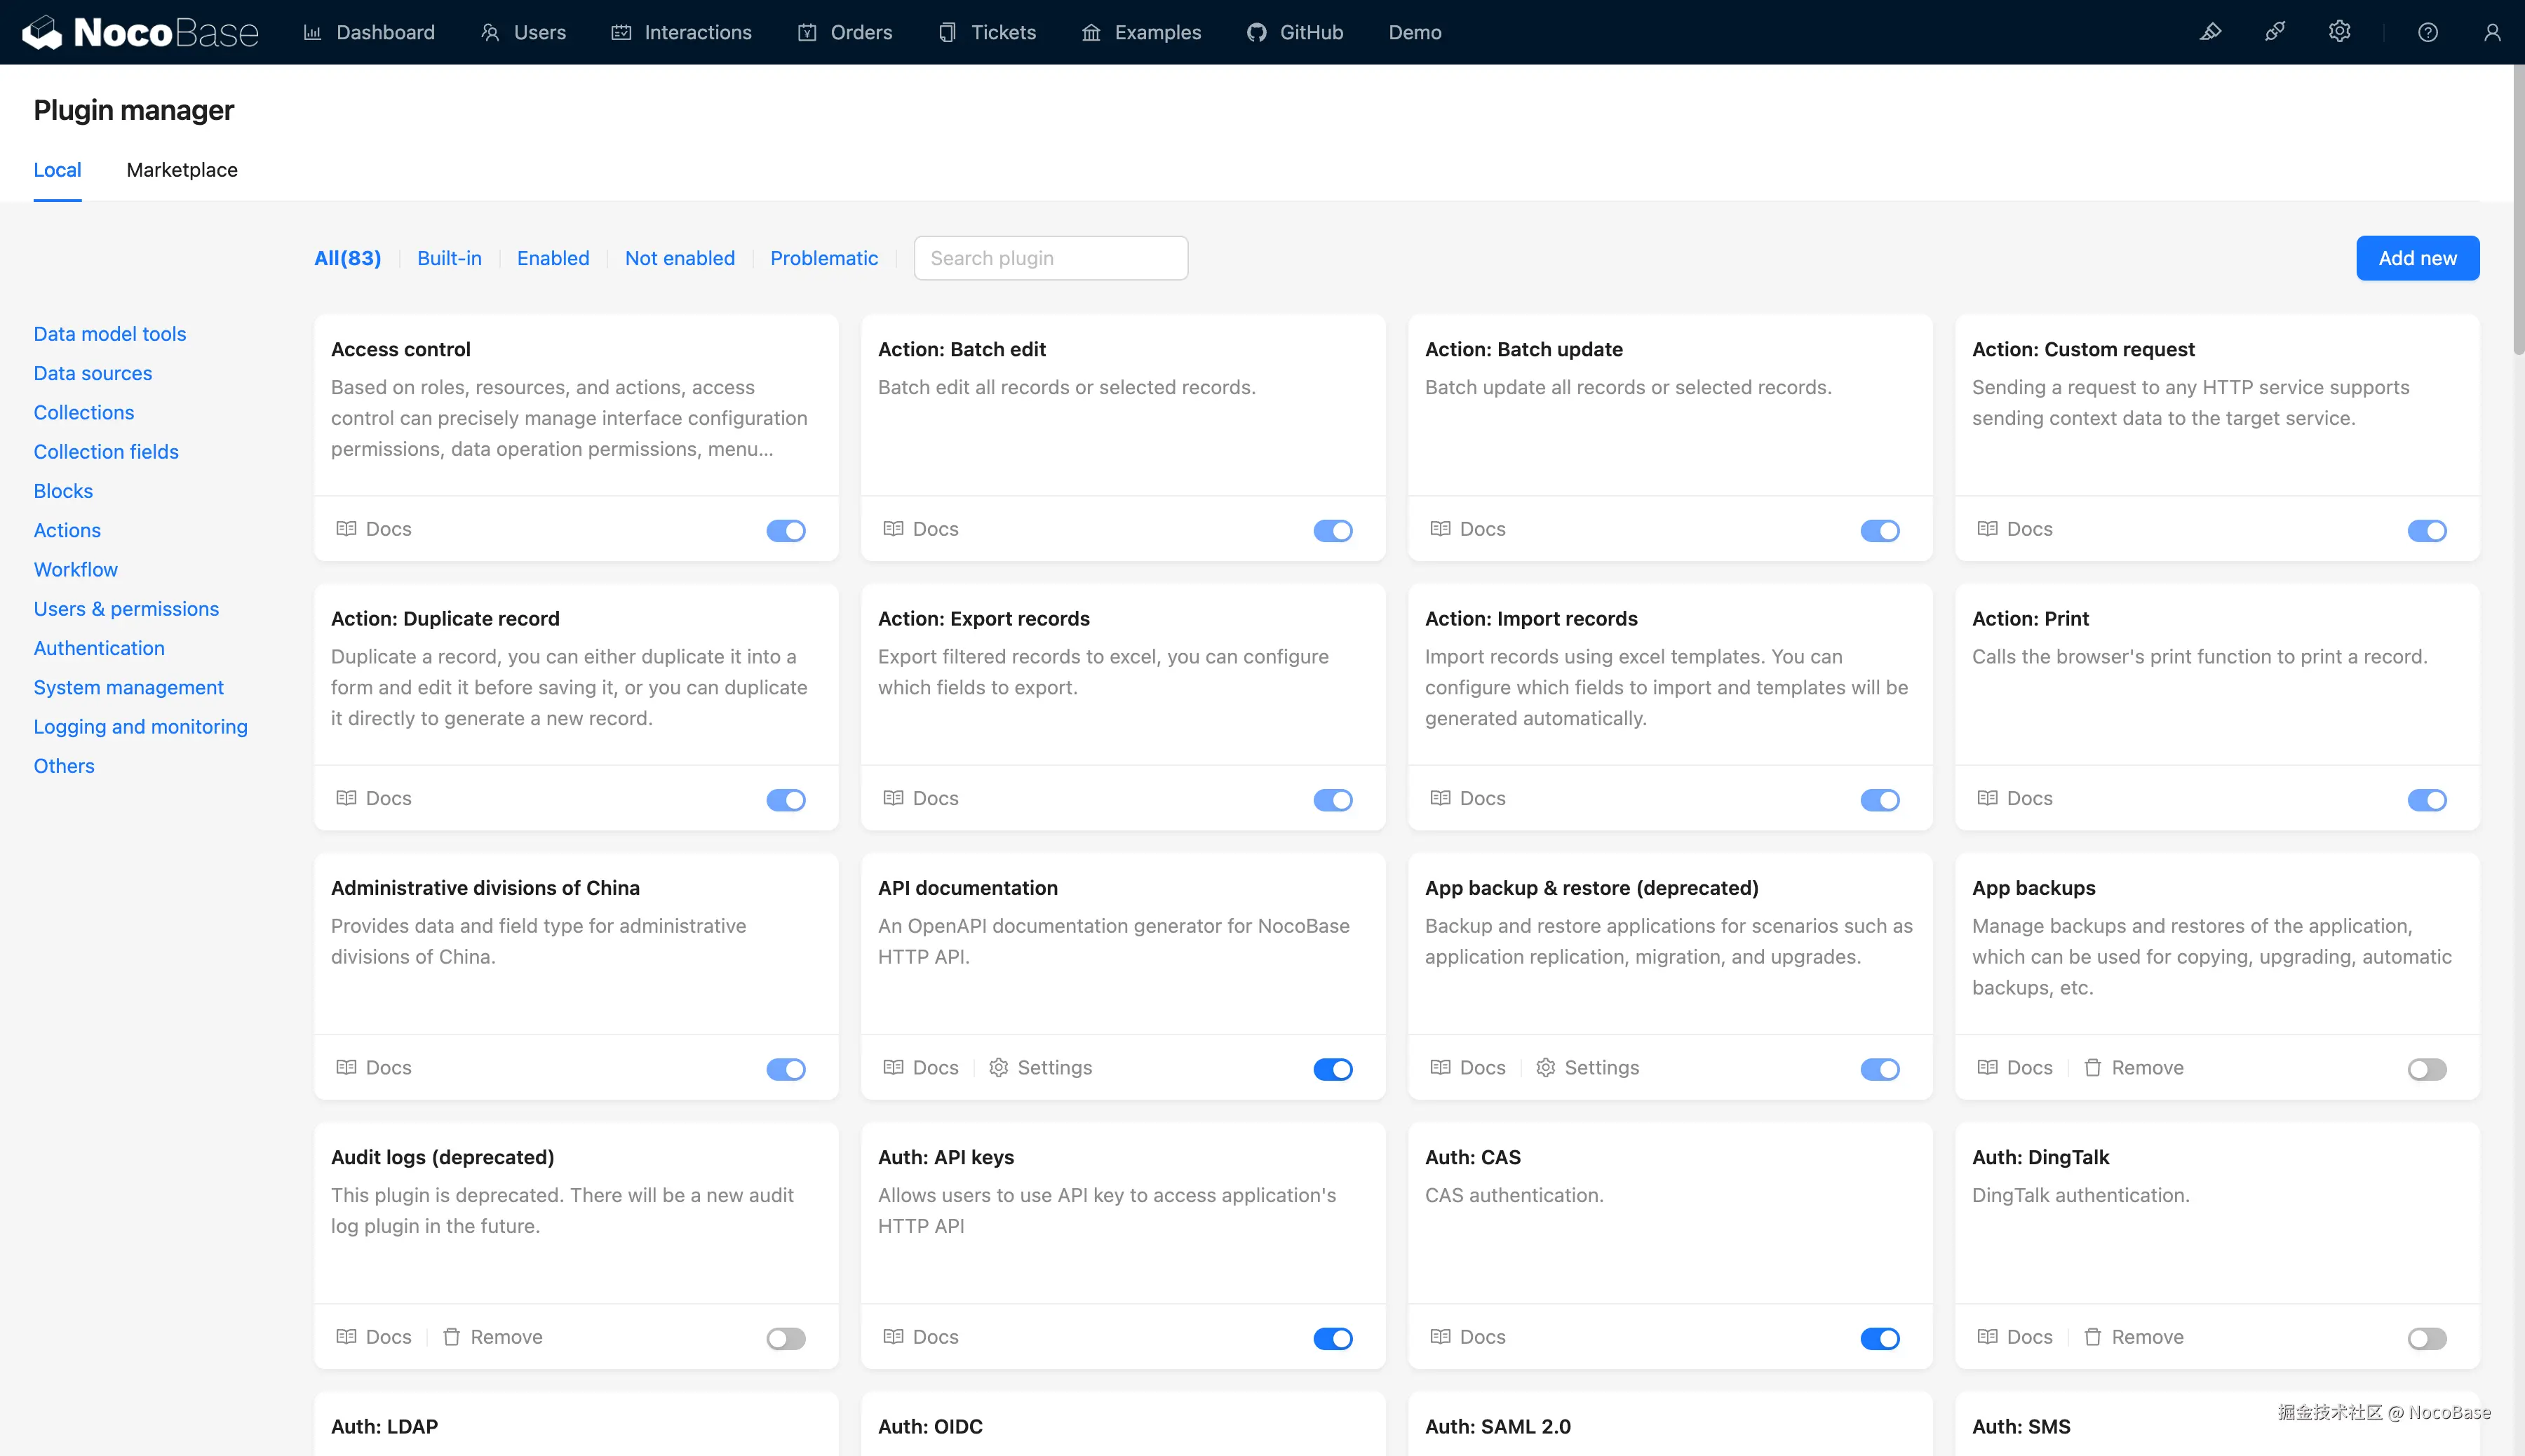The image size is (2525, 1456).
Task: Open the help question mark icon
Action: (2428, 32)
